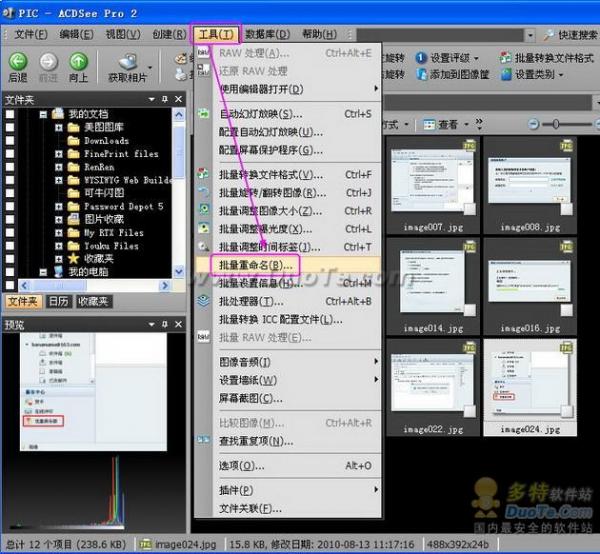Tick the checkbox beside Youku Files
Screen dimensions: 600x554
10,246
